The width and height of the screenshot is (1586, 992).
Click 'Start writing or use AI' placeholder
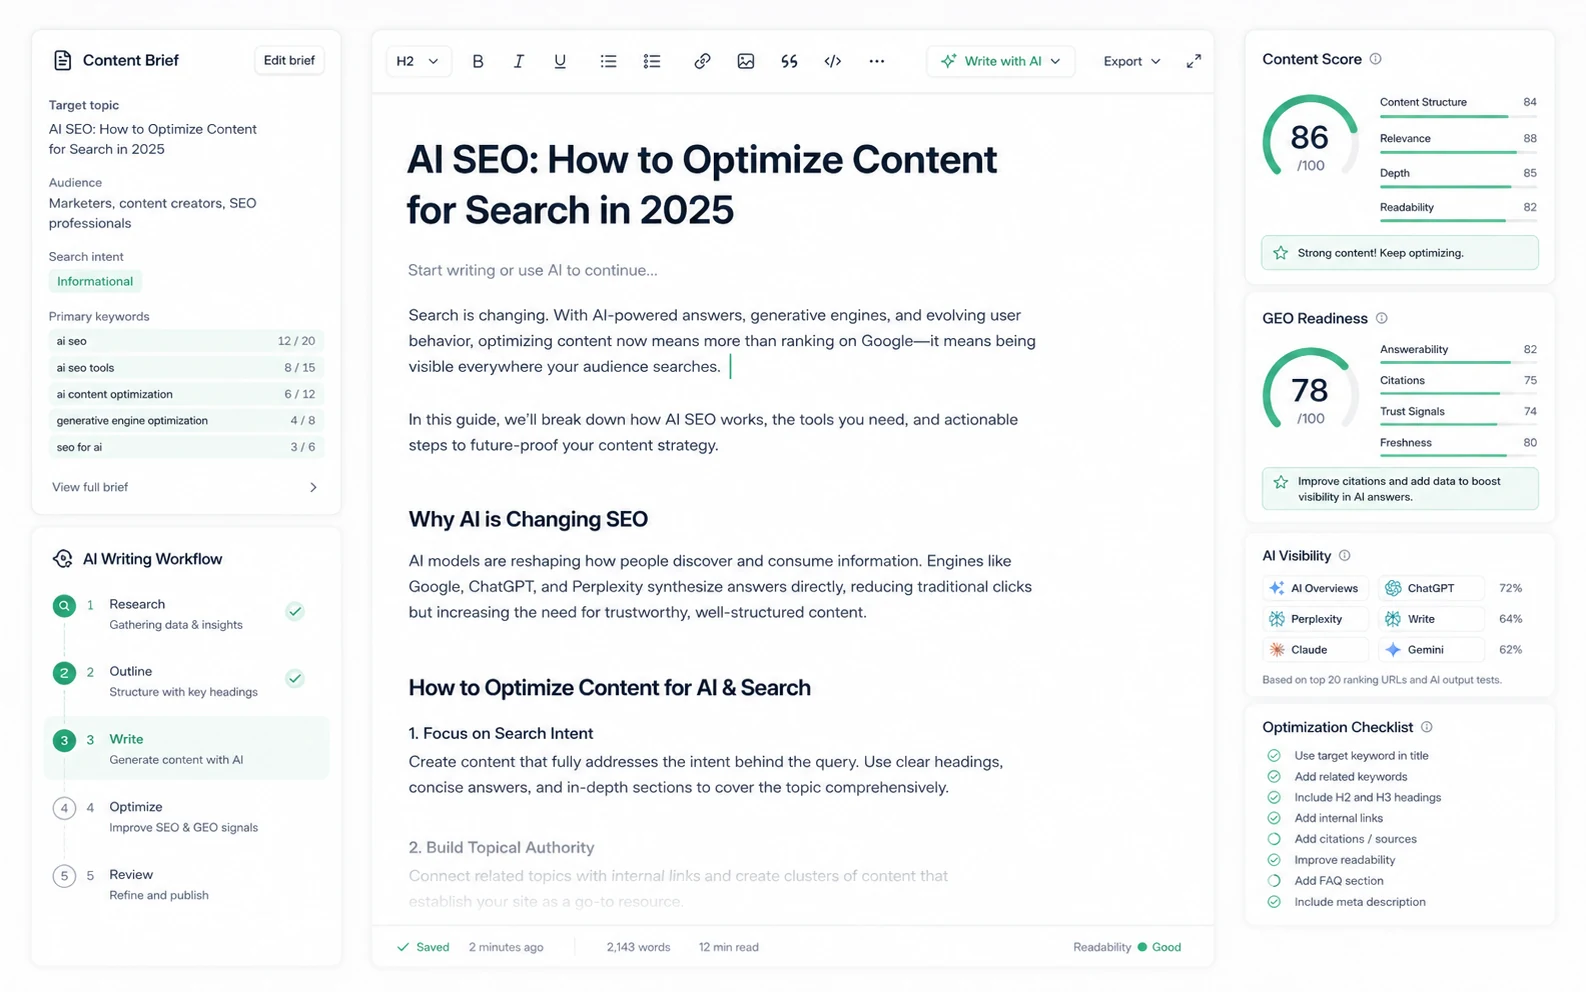pyautogui.click(x=533, y=270)
